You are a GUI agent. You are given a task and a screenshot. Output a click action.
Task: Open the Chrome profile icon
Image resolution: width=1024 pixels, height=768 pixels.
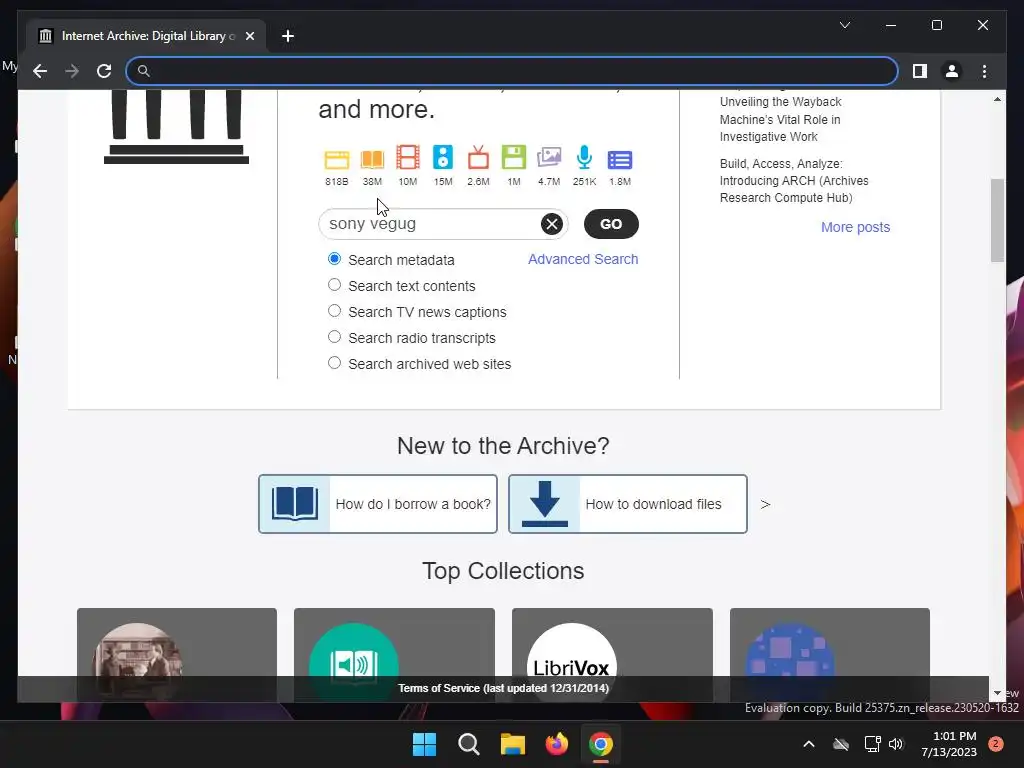[952, 71]
